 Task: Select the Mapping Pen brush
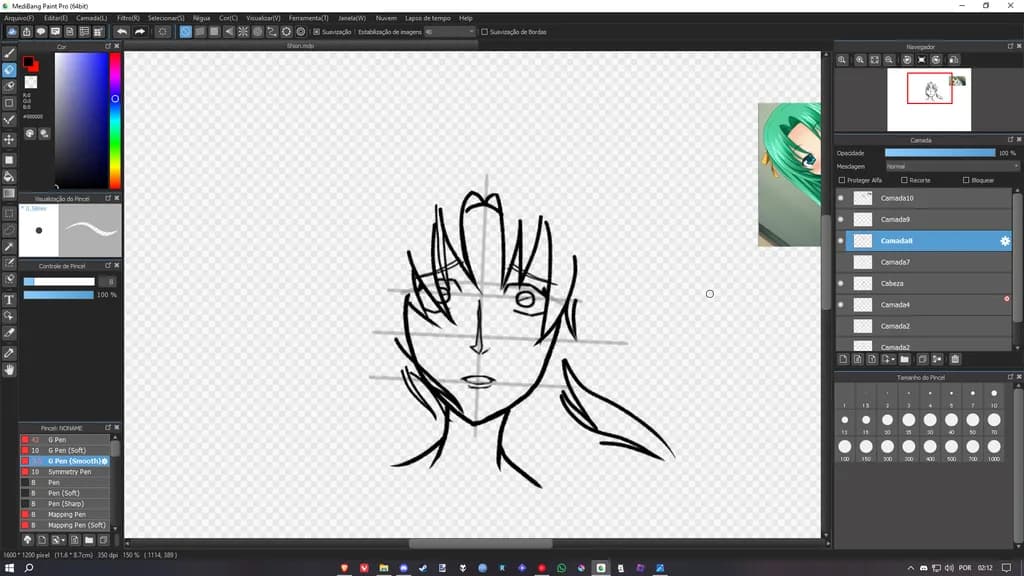click(x=65, y=515)
